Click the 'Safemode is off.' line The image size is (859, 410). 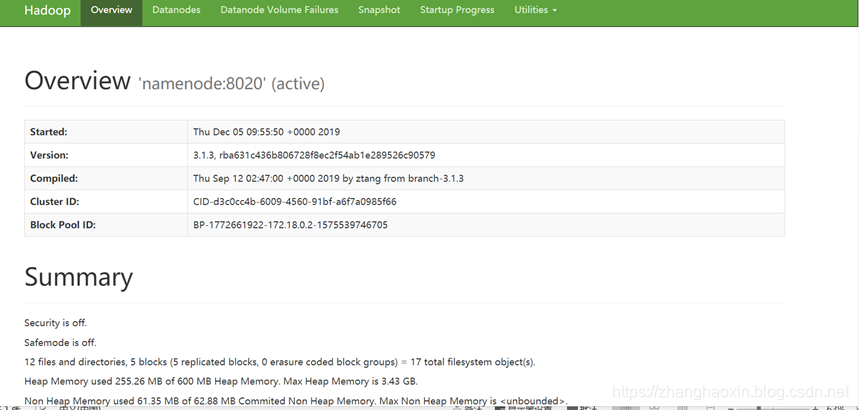(x=60, y=343)
